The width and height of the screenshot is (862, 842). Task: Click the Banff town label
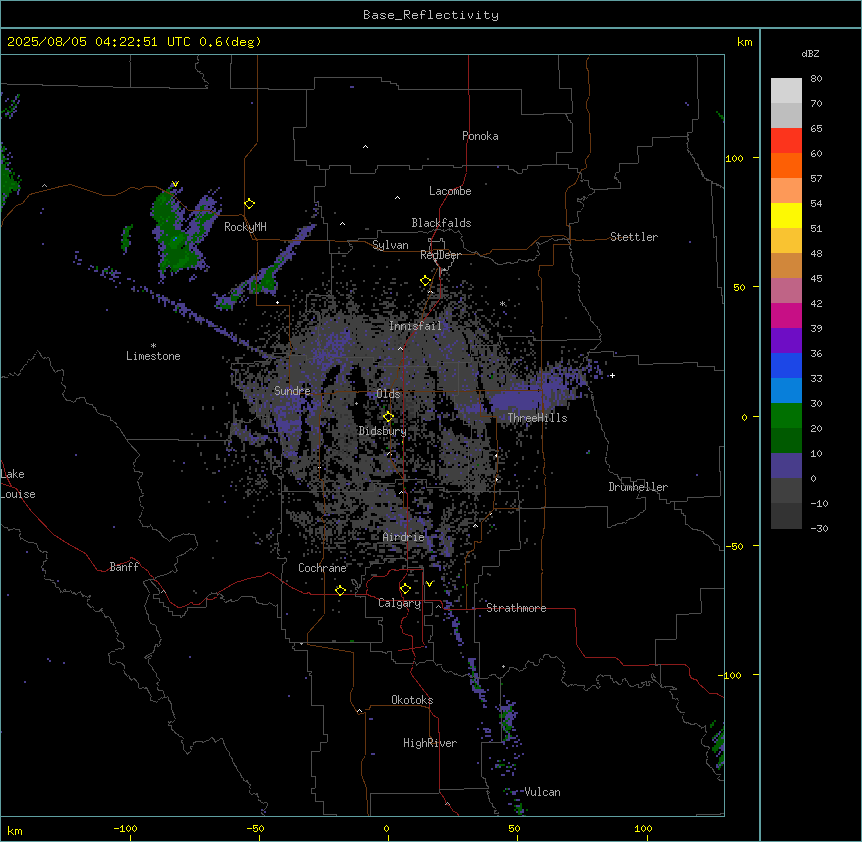(124, 567)
